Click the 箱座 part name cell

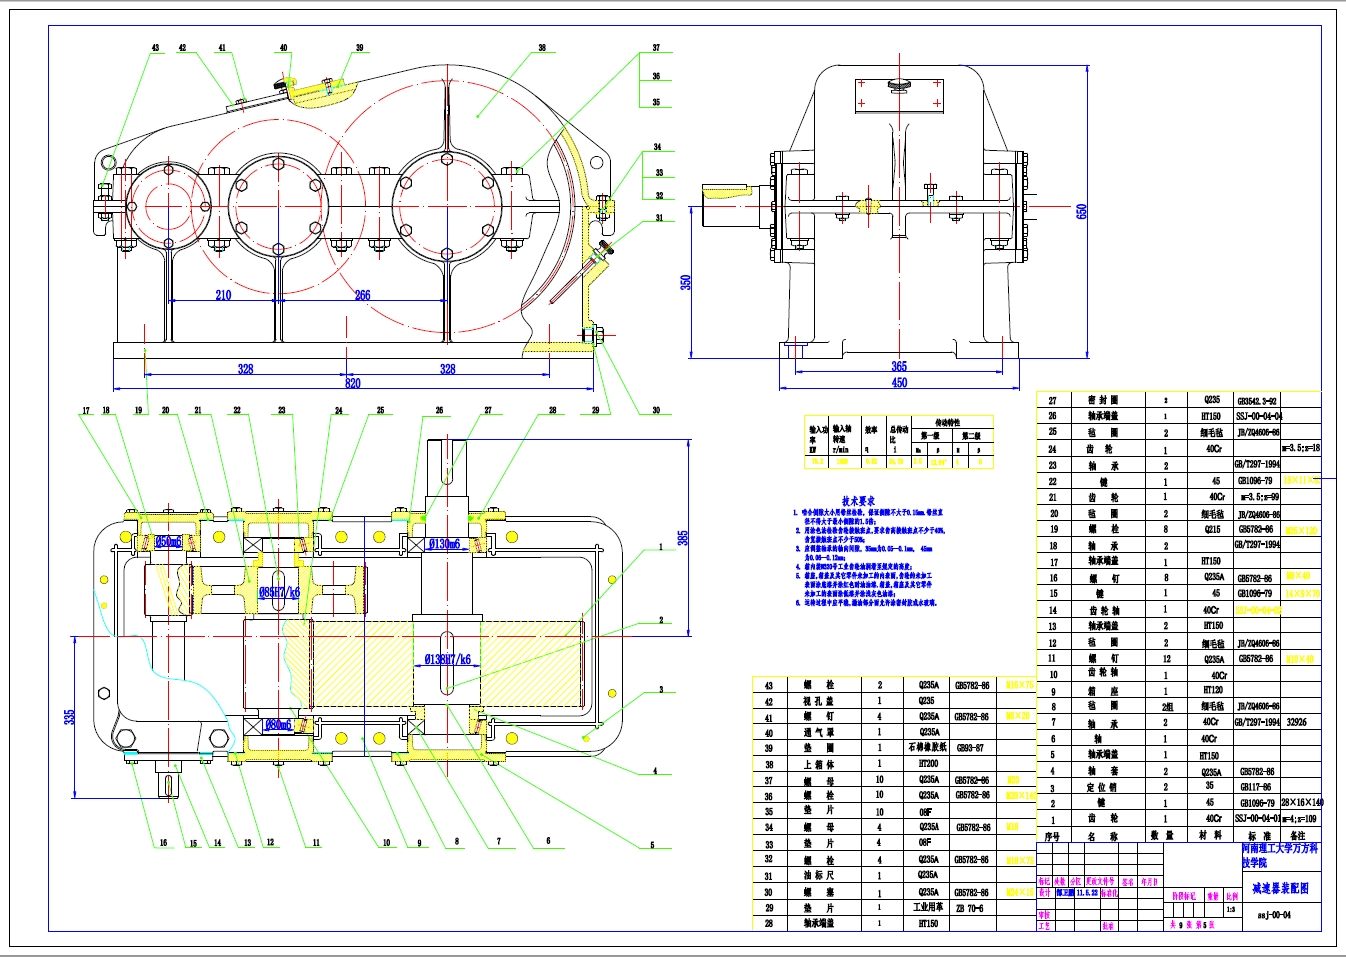(1101, 691)
